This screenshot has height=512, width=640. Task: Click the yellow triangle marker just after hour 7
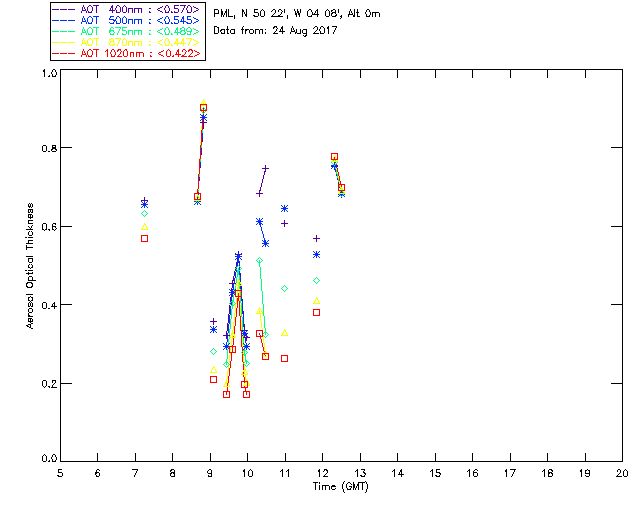[144, 227]
